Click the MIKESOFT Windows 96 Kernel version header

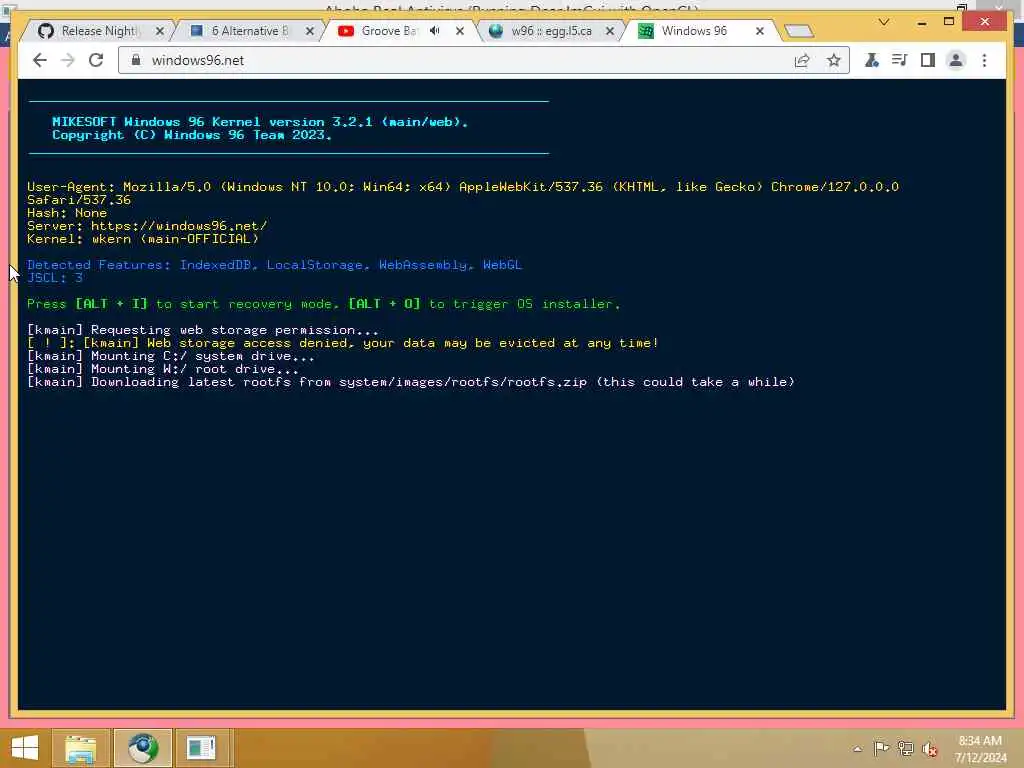(x=260, y=122)
